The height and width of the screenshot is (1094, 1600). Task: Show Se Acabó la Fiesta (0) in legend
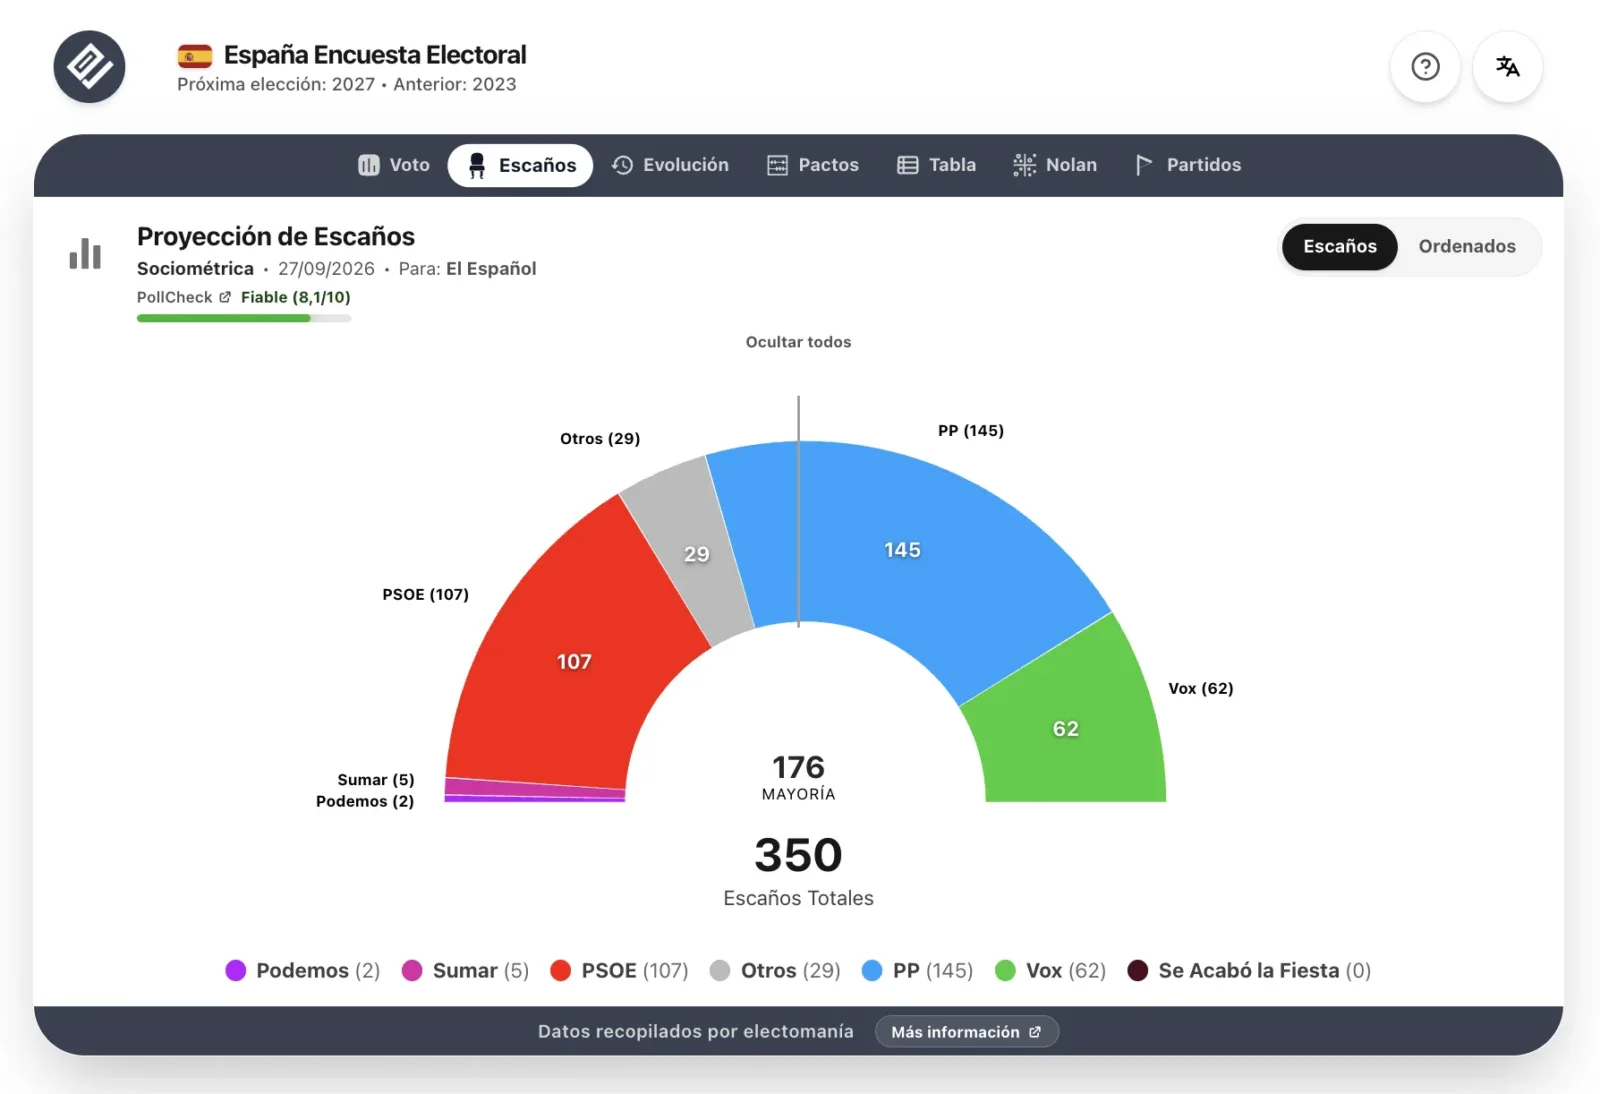(1249, 970)
